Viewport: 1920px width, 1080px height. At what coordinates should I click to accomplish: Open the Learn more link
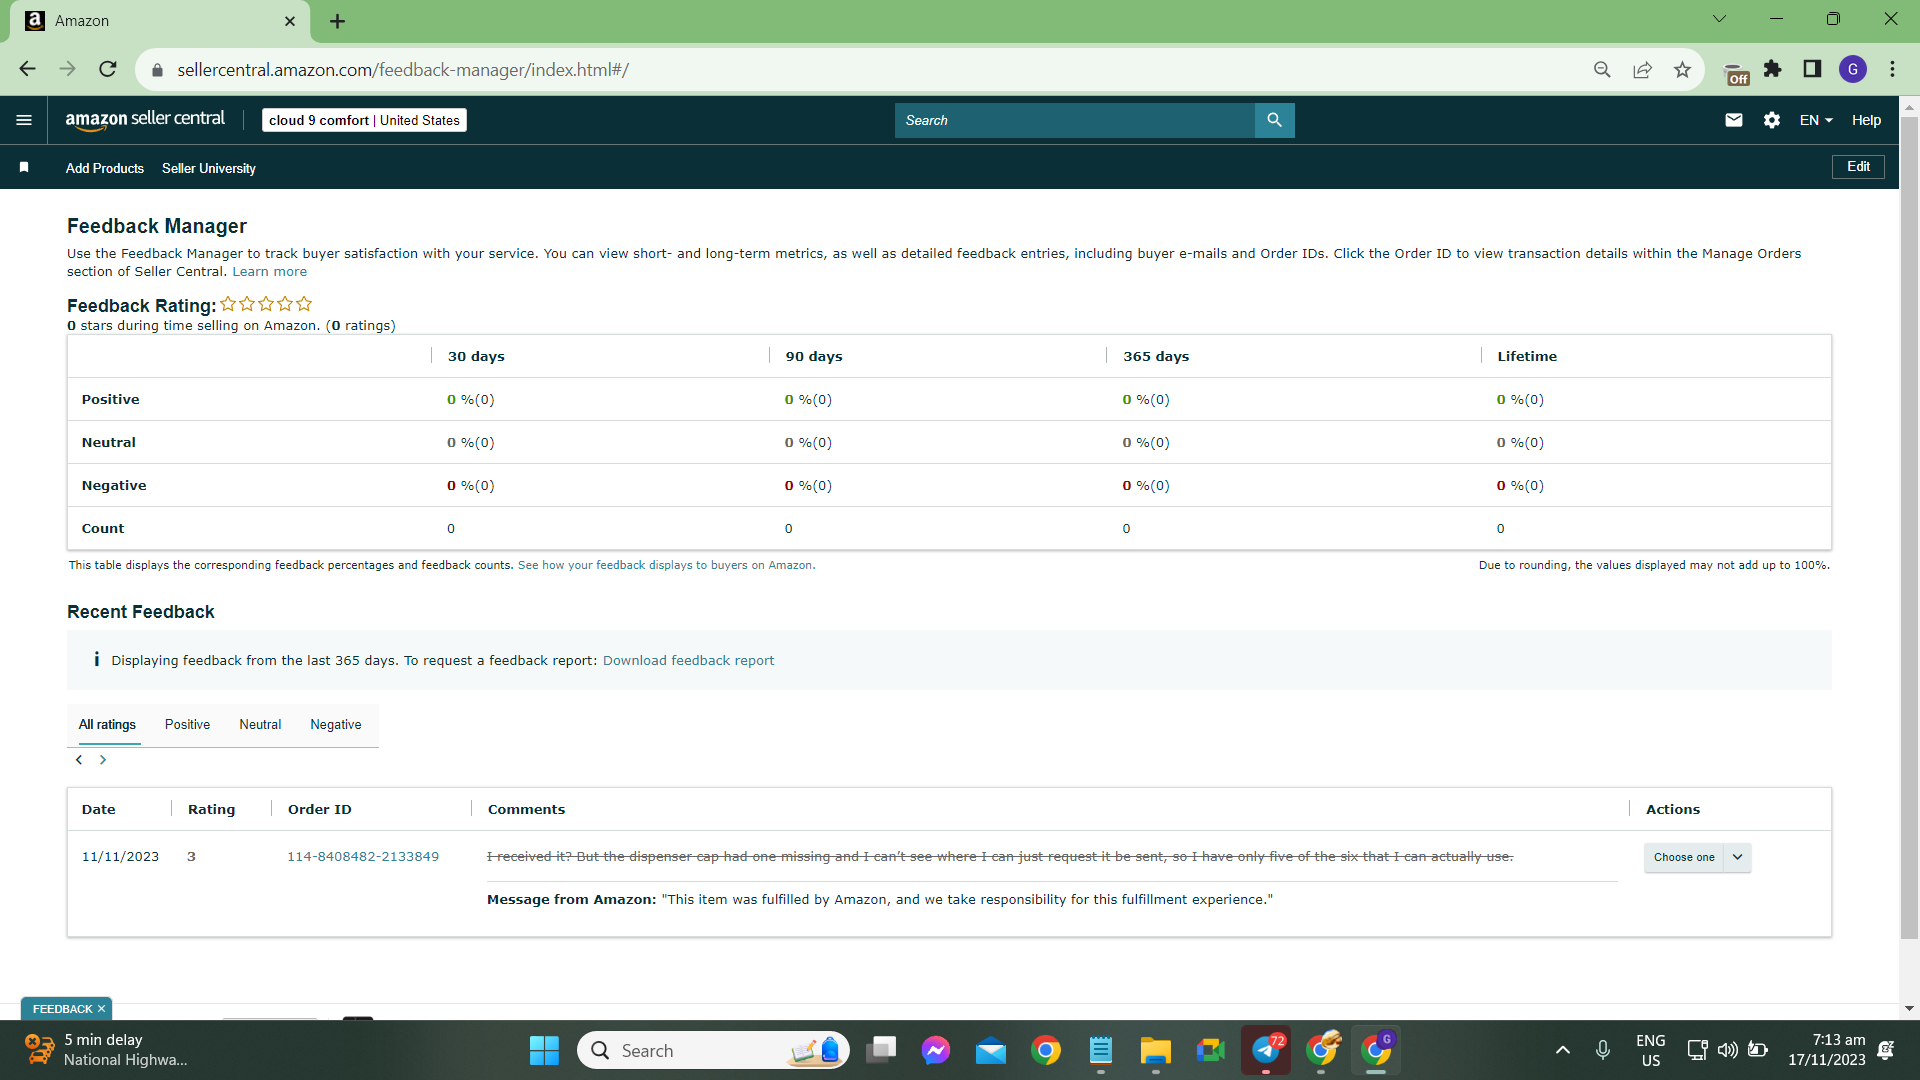click(270, 272)
